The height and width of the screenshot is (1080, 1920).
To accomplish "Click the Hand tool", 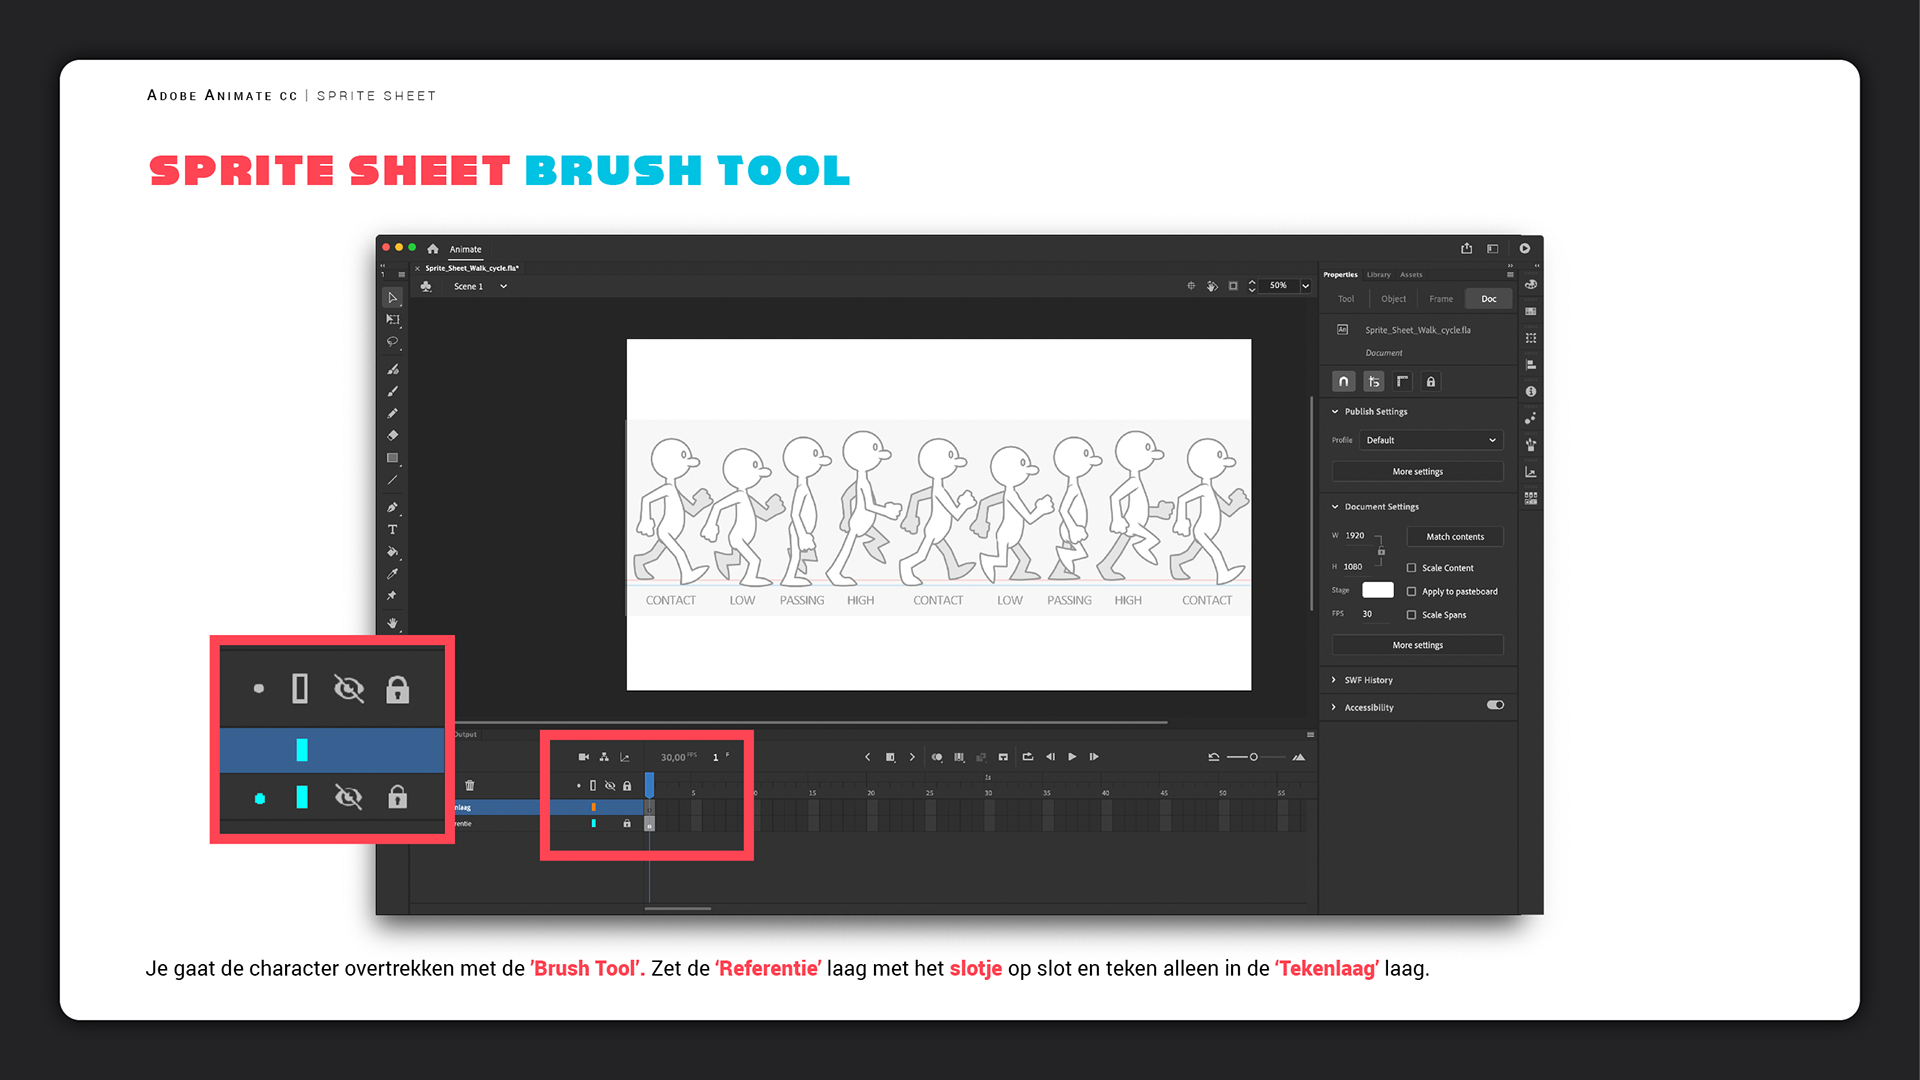I will pos(392,622).
